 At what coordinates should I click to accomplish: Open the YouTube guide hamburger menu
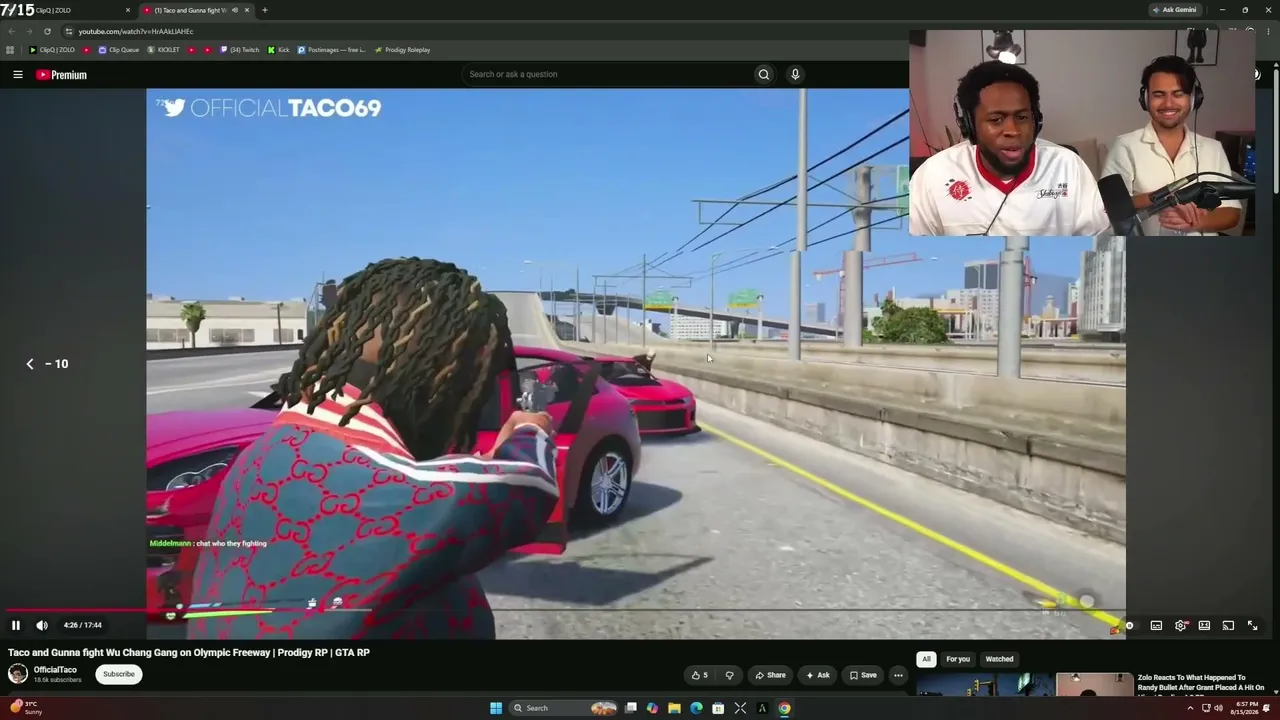pyautogui.click(x=18, y=74)
